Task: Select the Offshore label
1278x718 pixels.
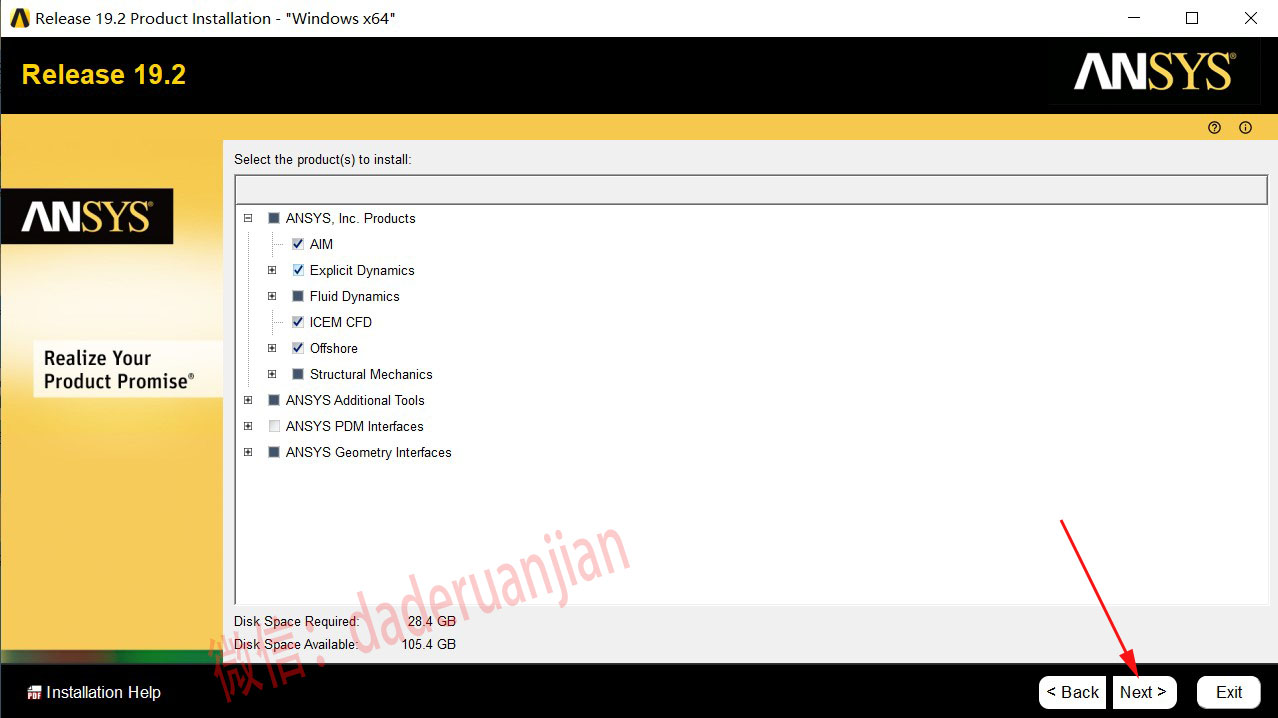Action: pos(334,348)
